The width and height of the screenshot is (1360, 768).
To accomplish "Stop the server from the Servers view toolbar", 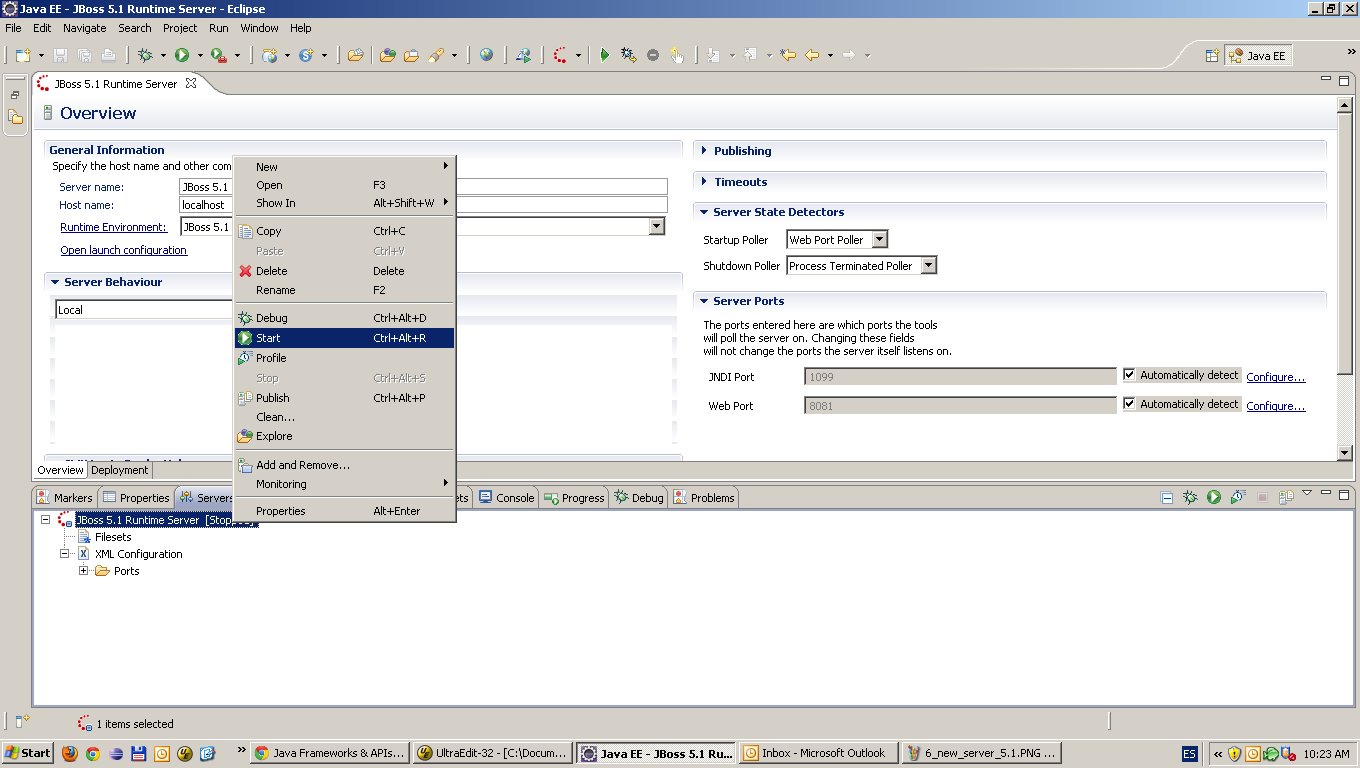I will [x=1263, y=497].
